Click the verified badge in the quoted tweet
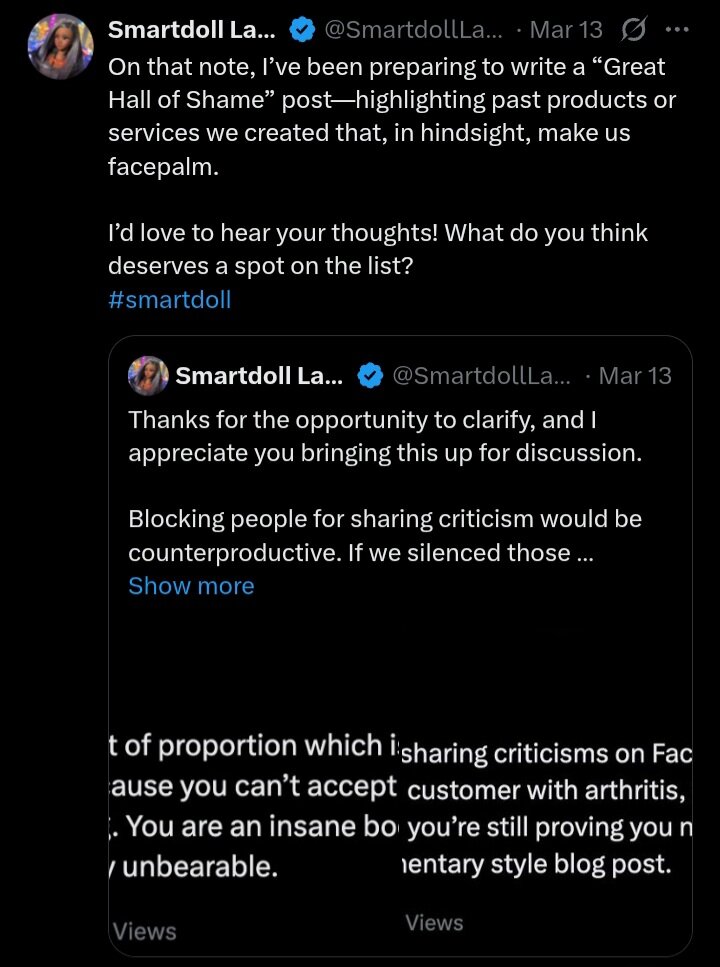 click(370, 377)
